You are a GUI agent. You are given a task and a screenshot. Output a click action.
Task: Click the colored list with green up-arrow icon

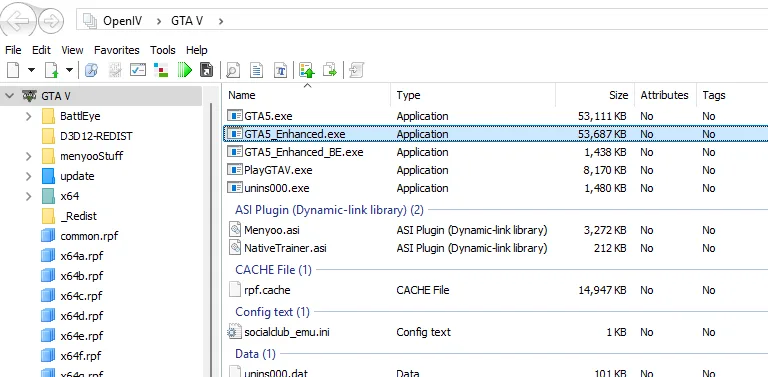307,71
